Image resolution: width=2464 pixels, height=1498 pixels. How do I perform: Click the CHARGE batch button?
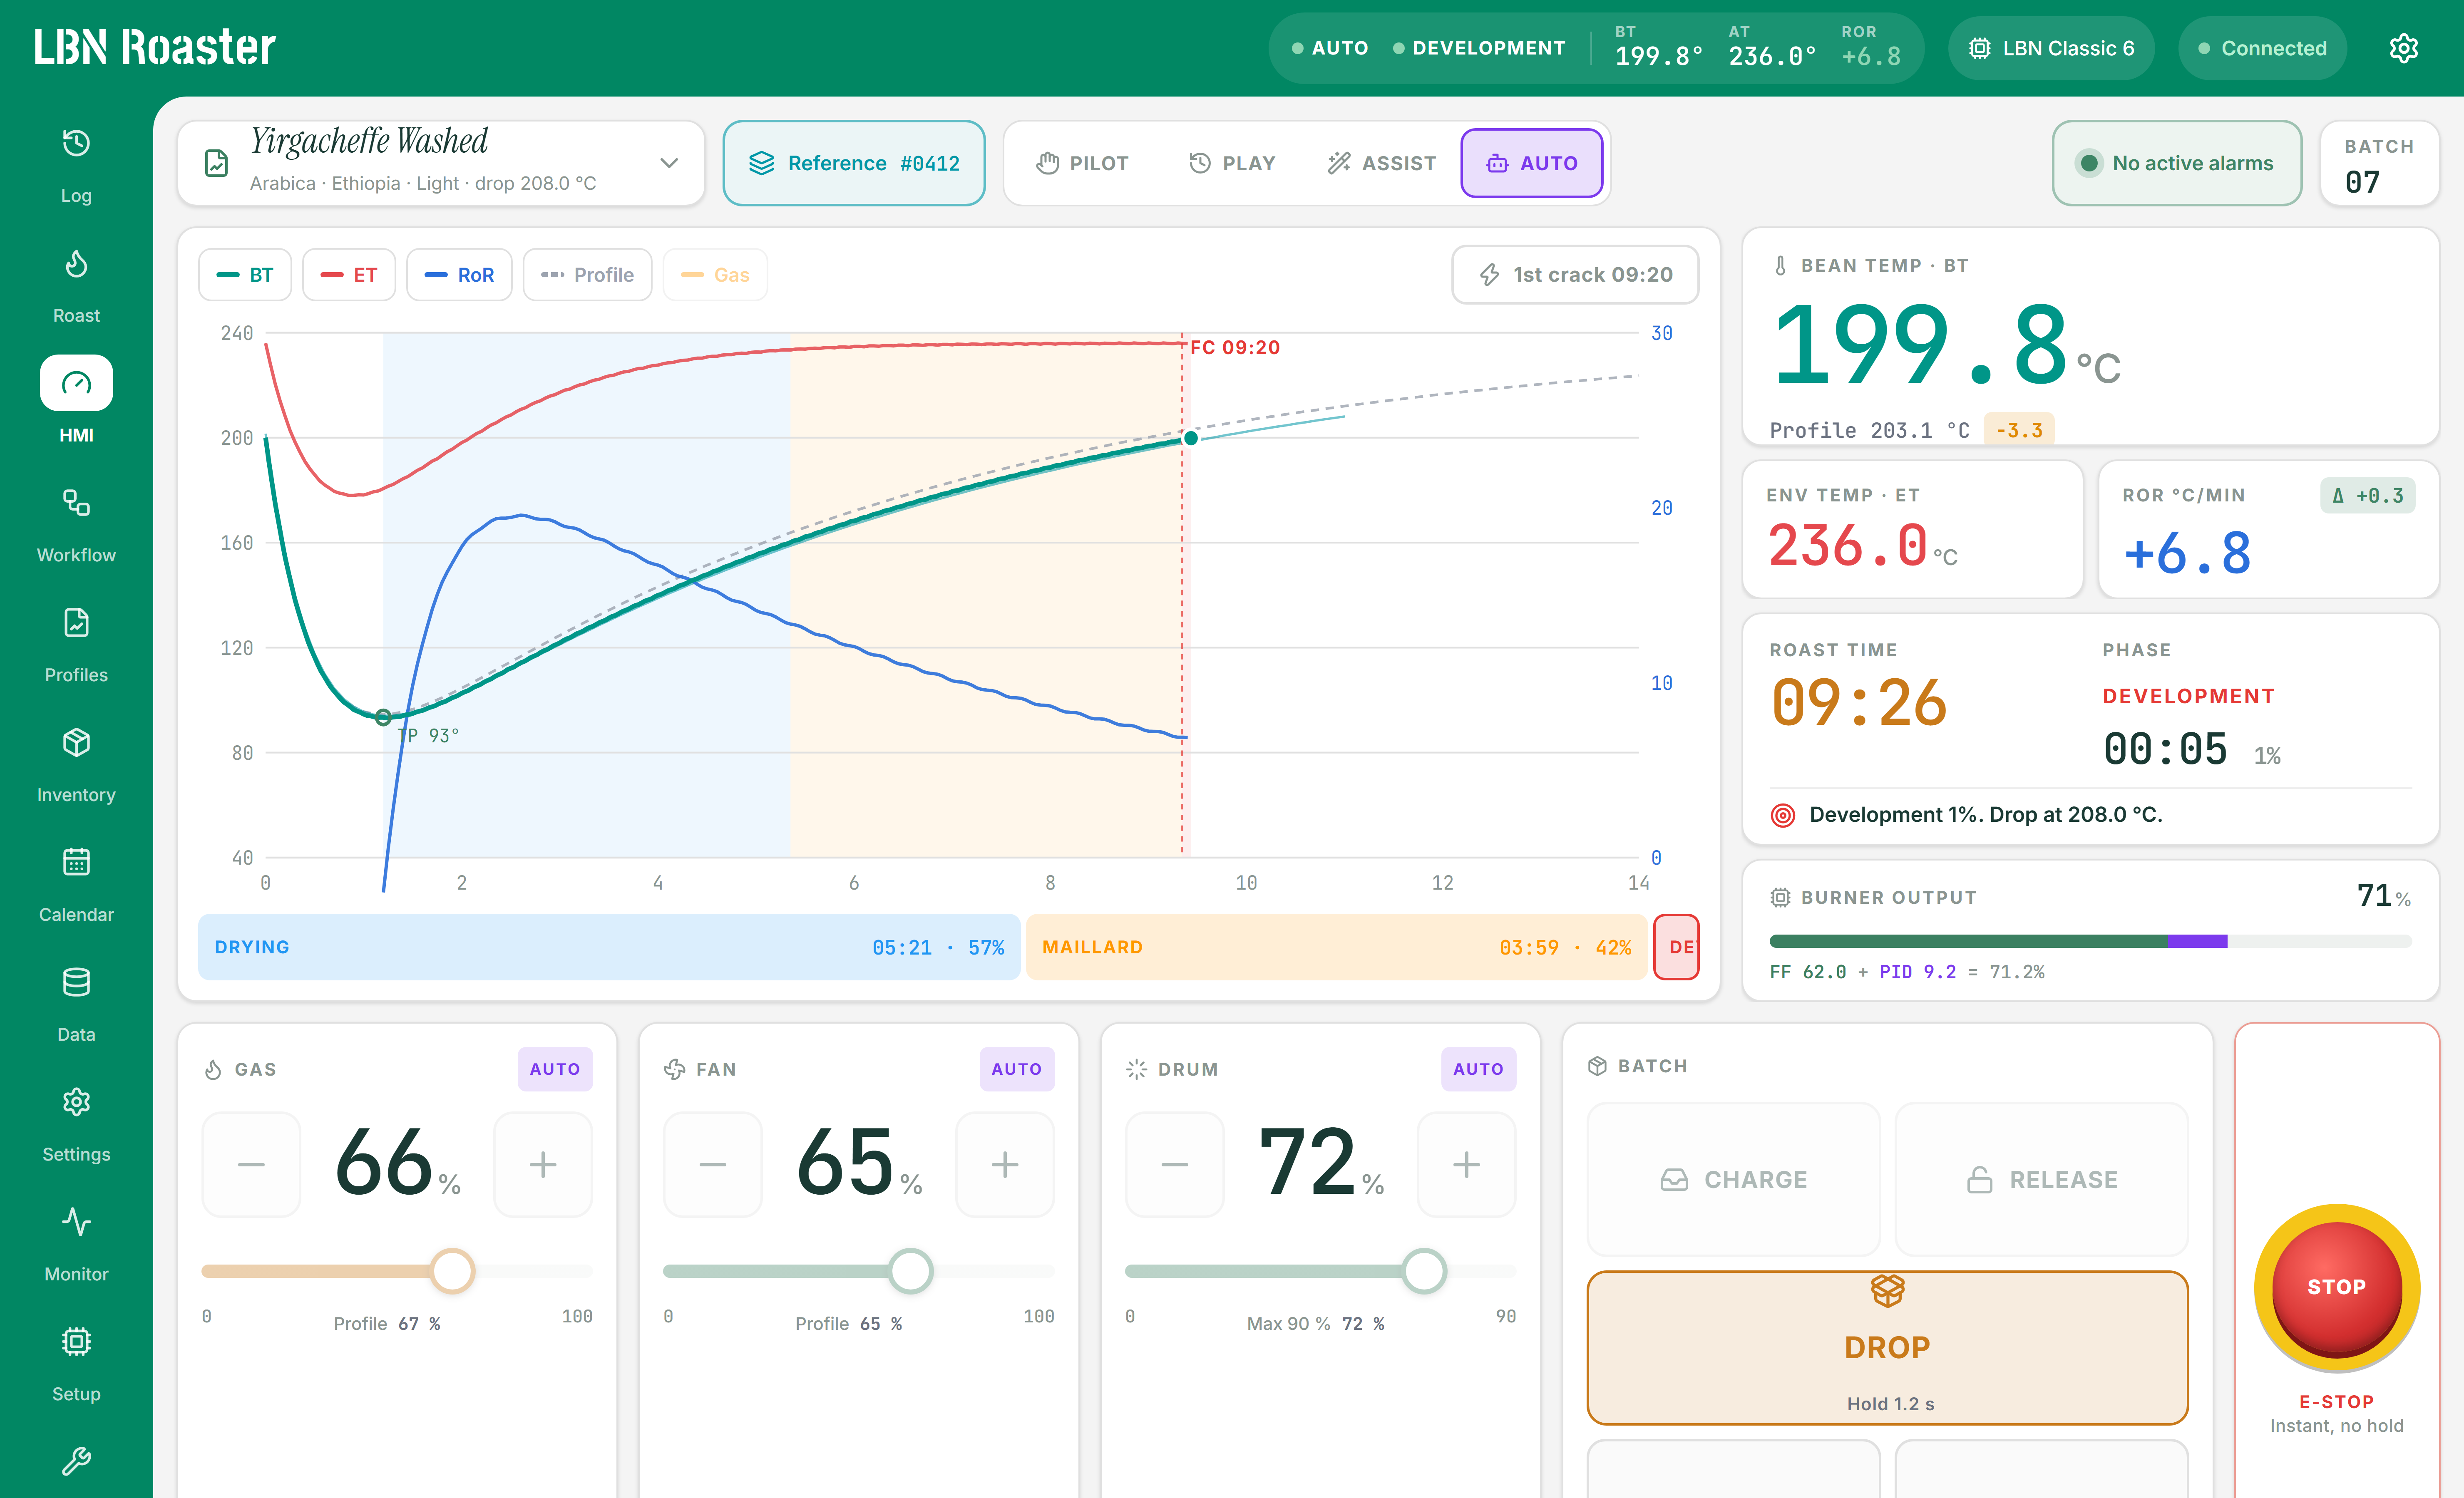pyautogui.click(x=1734, y=1180)
